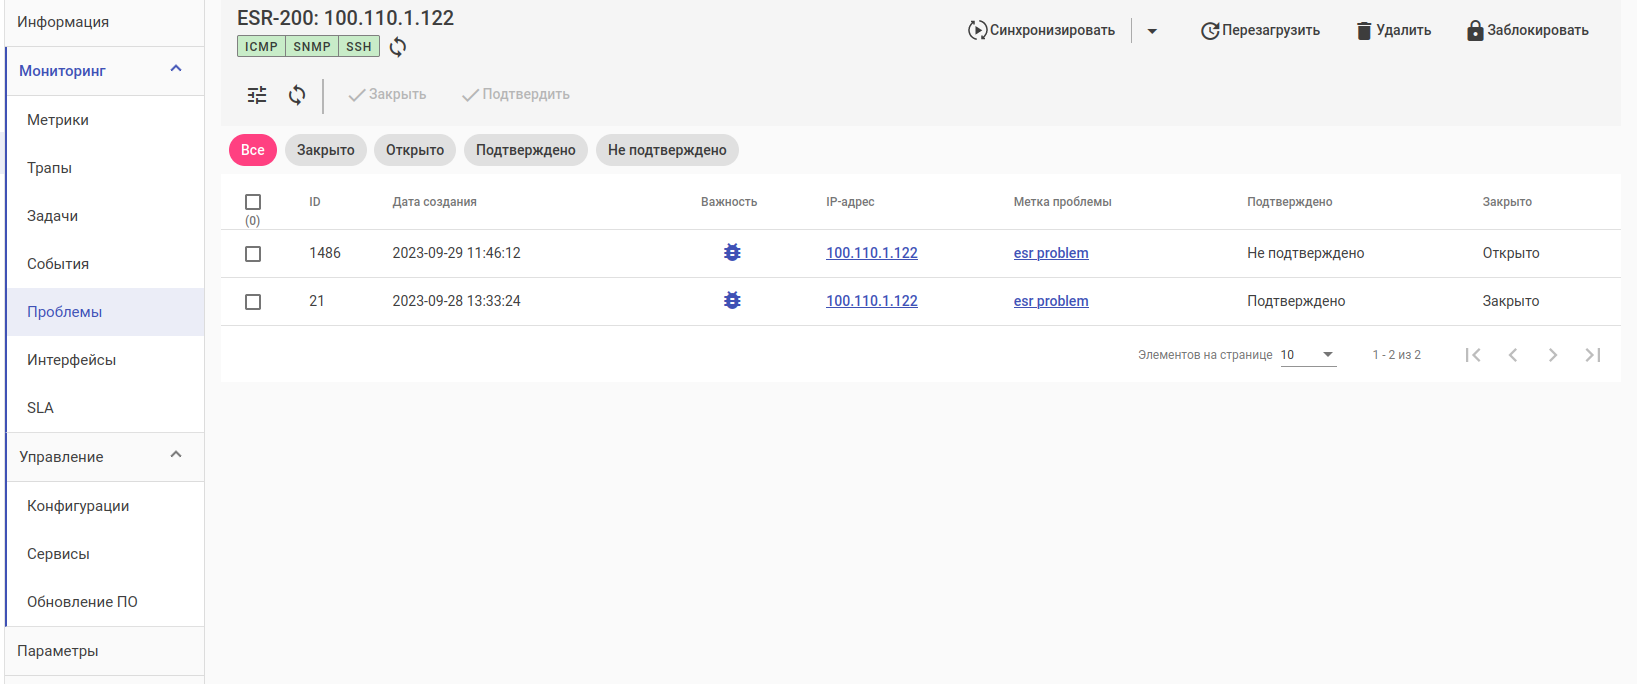The image size is (1637, 684).
Task: Collapse the Управление sidebar section
Action: click(176, 455)
